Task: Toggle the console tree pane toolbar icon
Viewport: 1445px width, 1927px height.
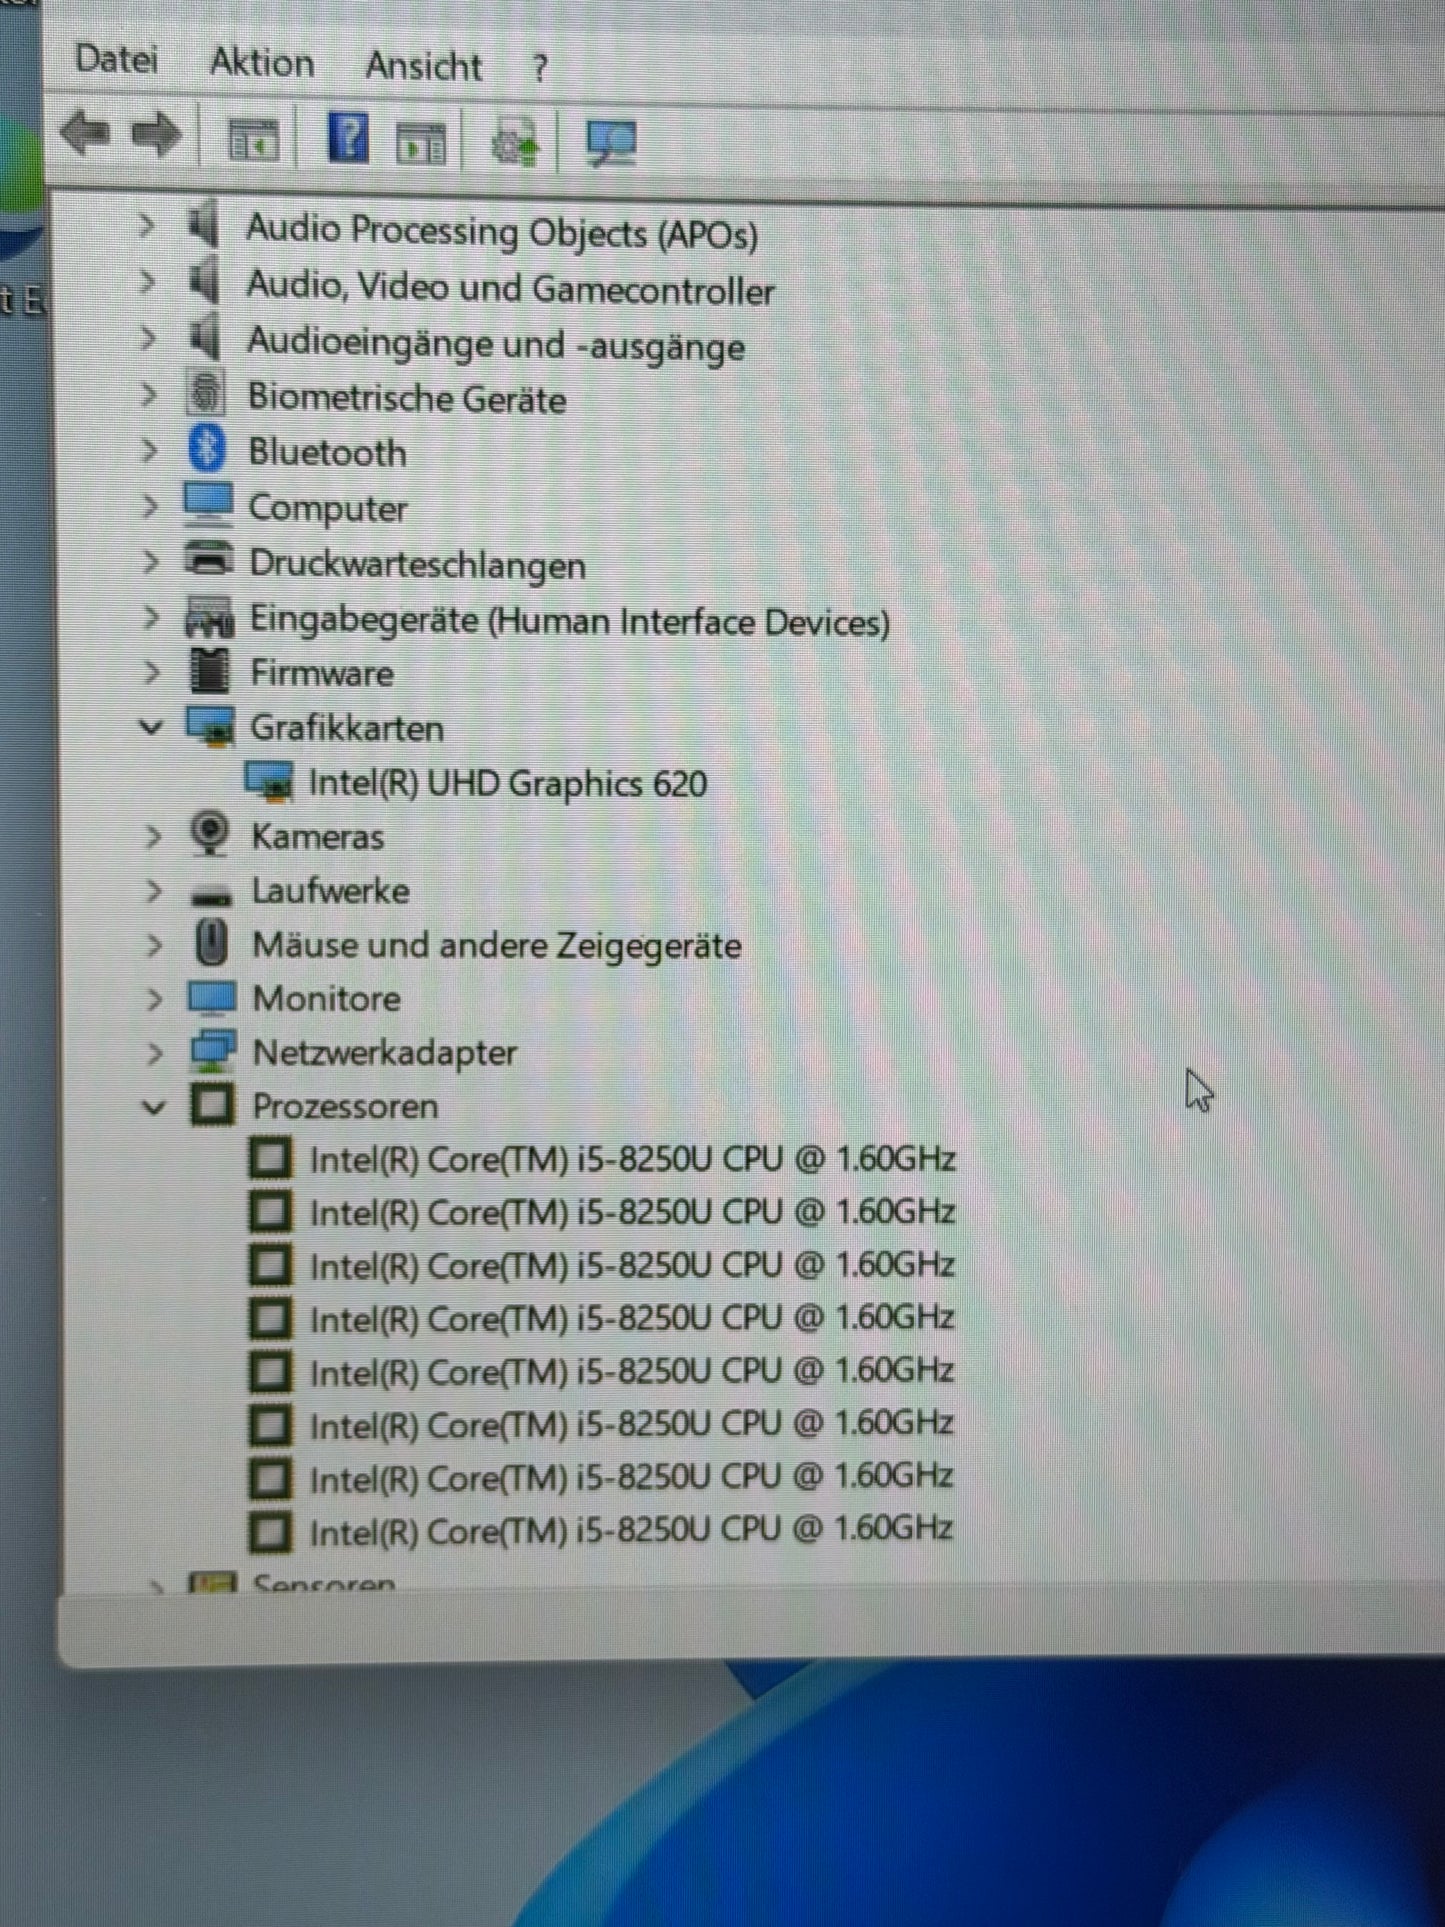Action: [x=253, y=140]
